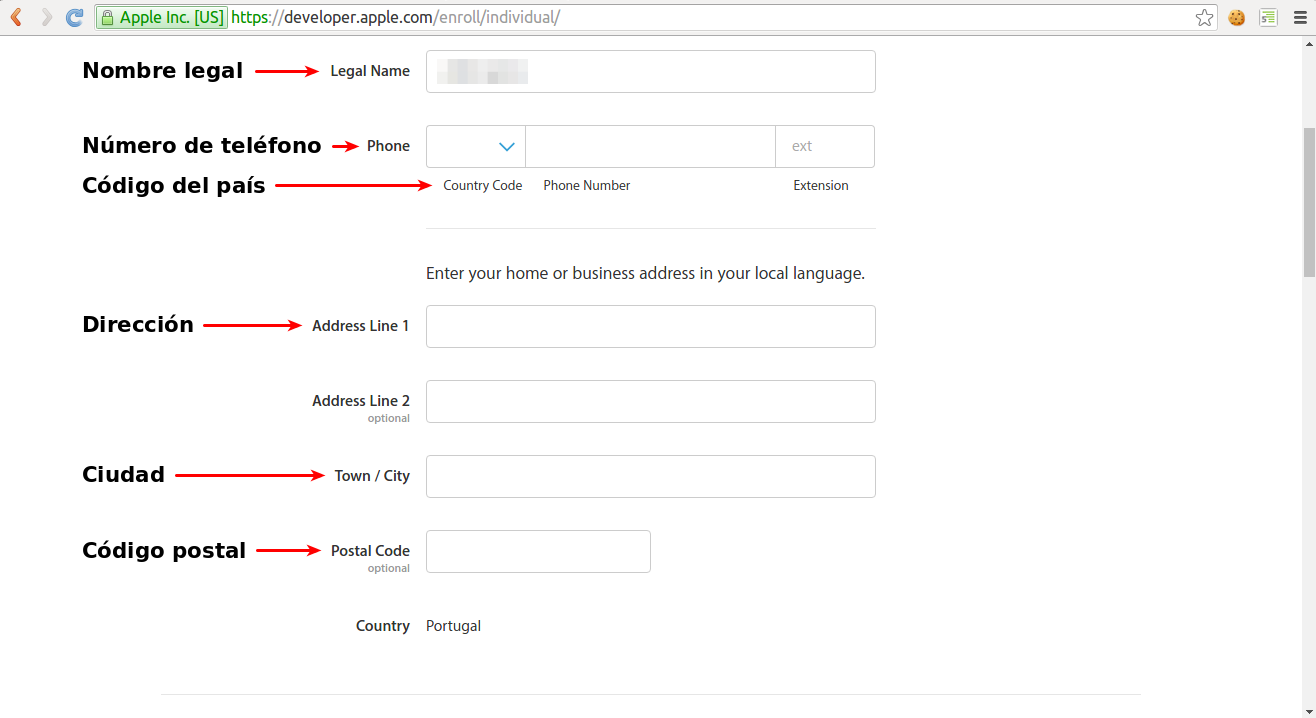
Task: Click the Address Line 2 optional field
Action: [650, 401]
